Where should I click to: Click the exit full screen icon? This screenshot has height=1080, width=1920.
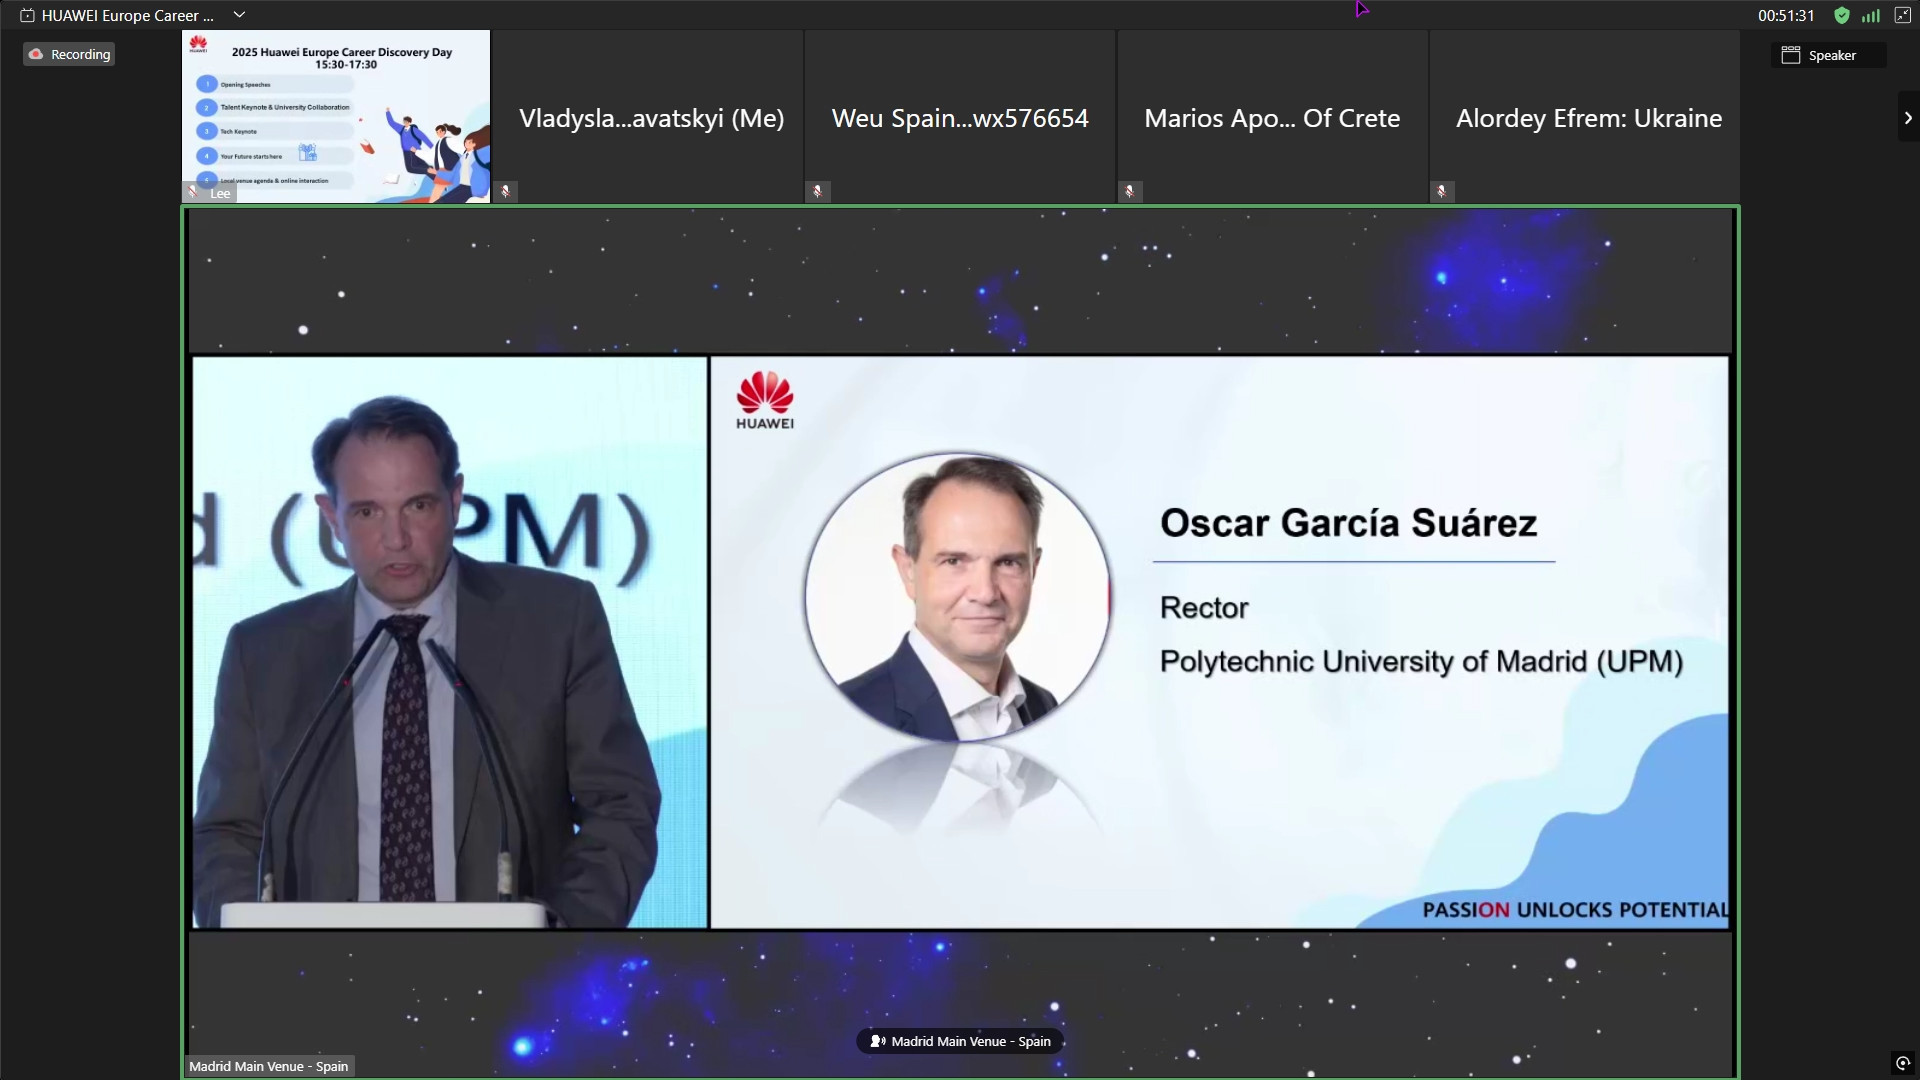point(1902,15)
